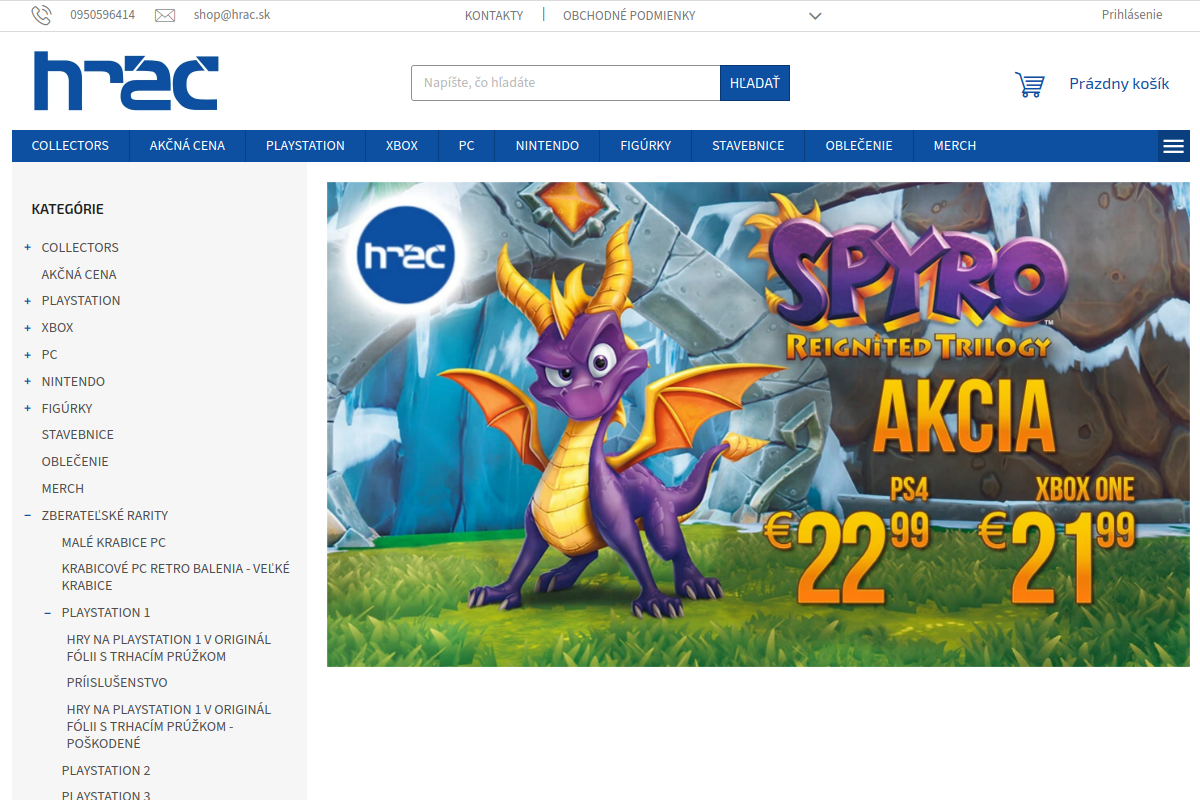Expand the PC sidebar category
Screen dimensions: 1200x800
tap(28, 354)
